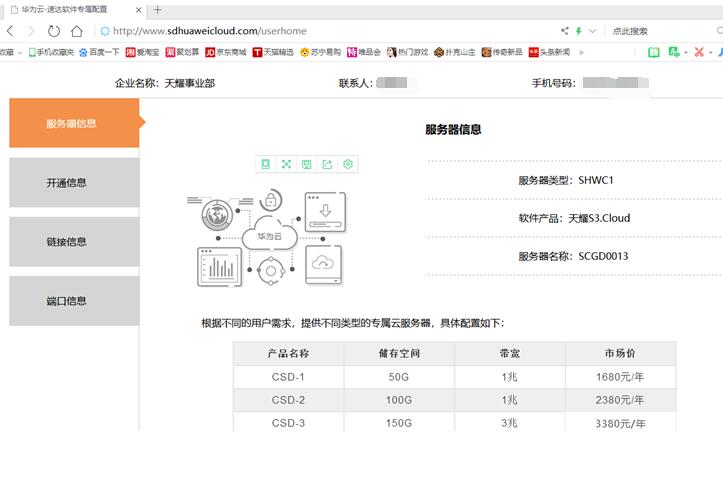Click the green lightning speed-mode icon
This screenshot has width=723, height=490.
(579, 31)
